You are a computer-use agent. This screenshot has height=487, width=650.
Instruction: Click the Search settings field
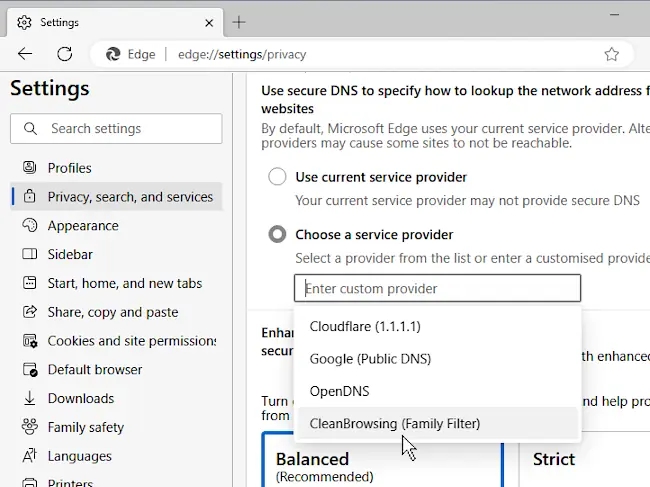tap(116, 128)
